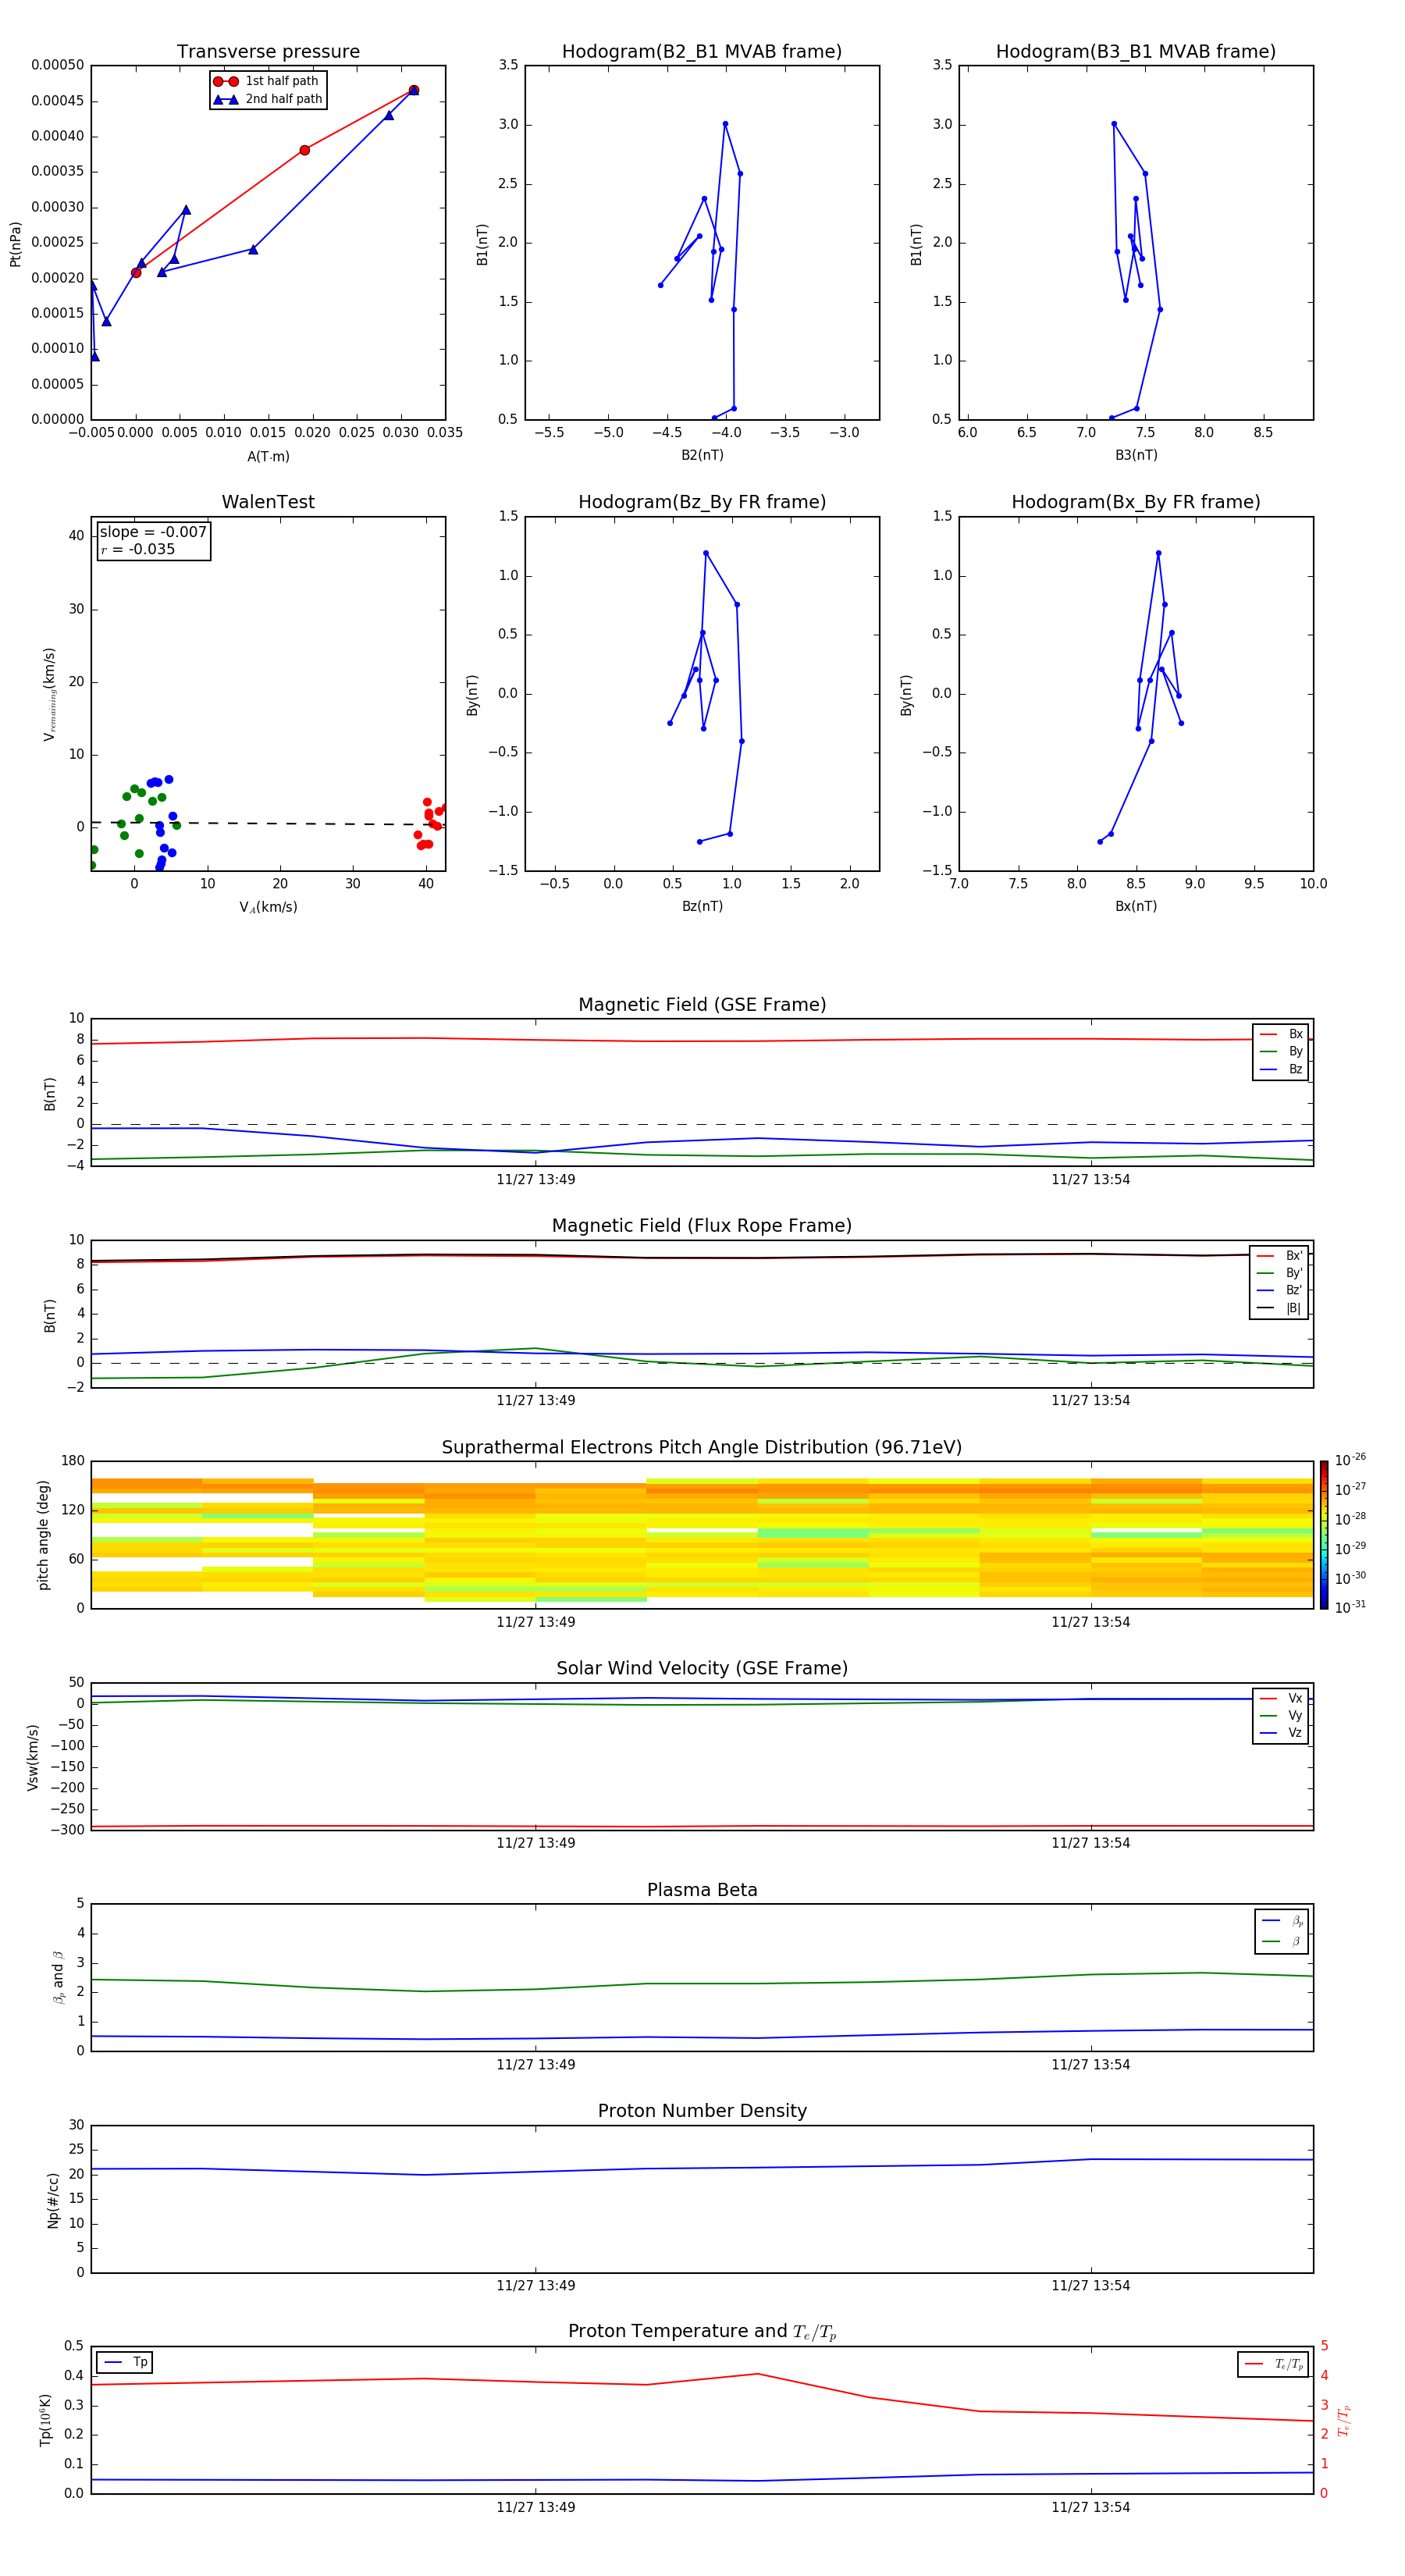Click the 'Bz(nT)' x-axis label
The image size is (1405, 2576).
coord(702,906)
